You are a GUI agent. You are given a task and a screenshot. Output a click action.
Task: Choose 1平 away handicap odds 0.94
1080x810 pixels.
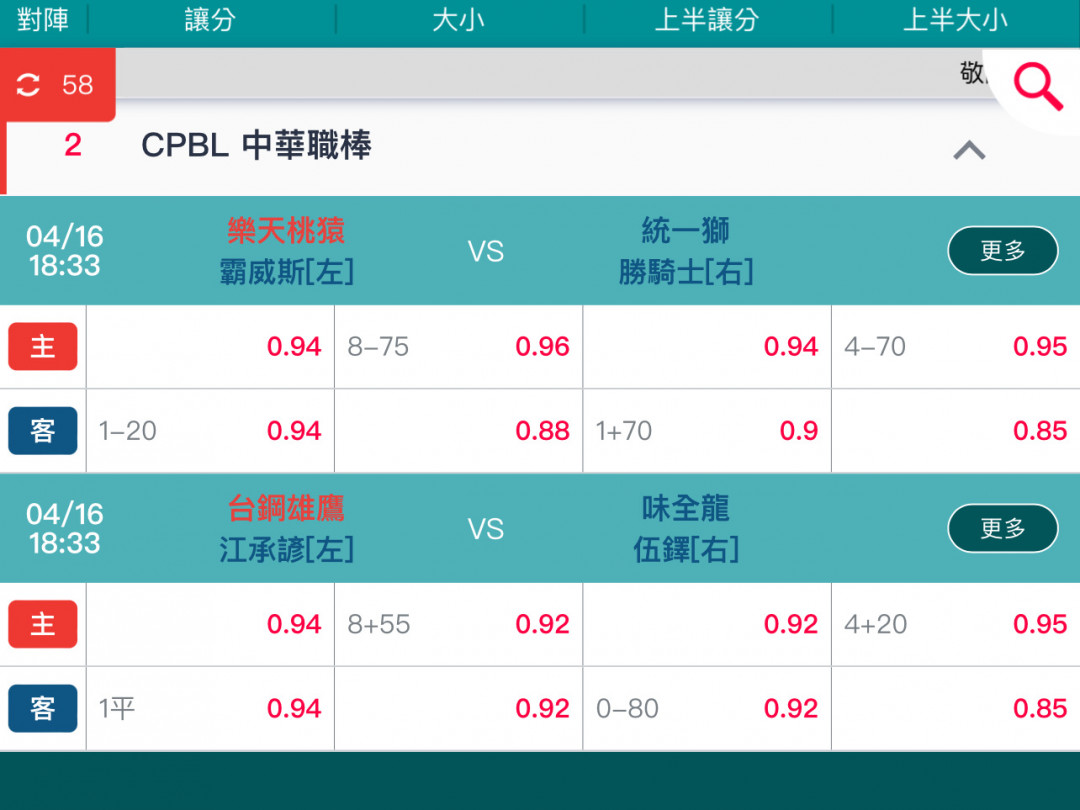point(210,709)
